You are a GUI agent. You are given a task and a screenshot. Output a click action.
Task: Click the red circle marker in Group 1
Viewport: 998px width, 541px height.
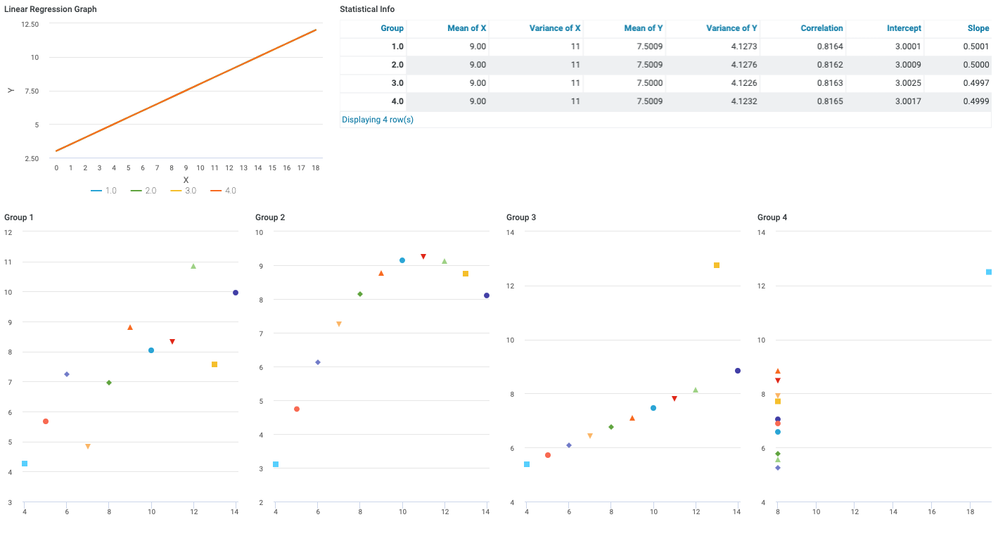click(46, 422)
